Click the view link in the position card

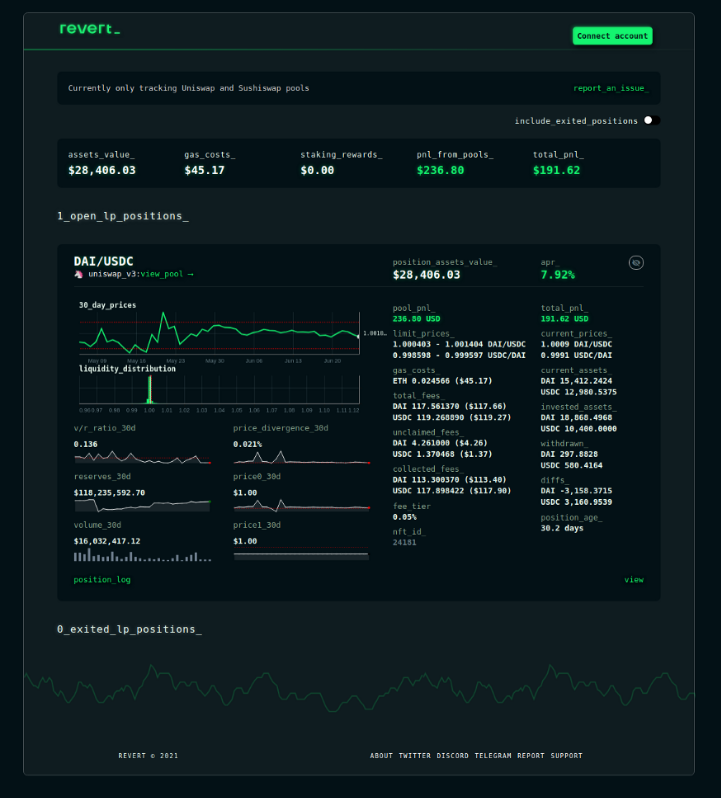(x=633, y=580)
